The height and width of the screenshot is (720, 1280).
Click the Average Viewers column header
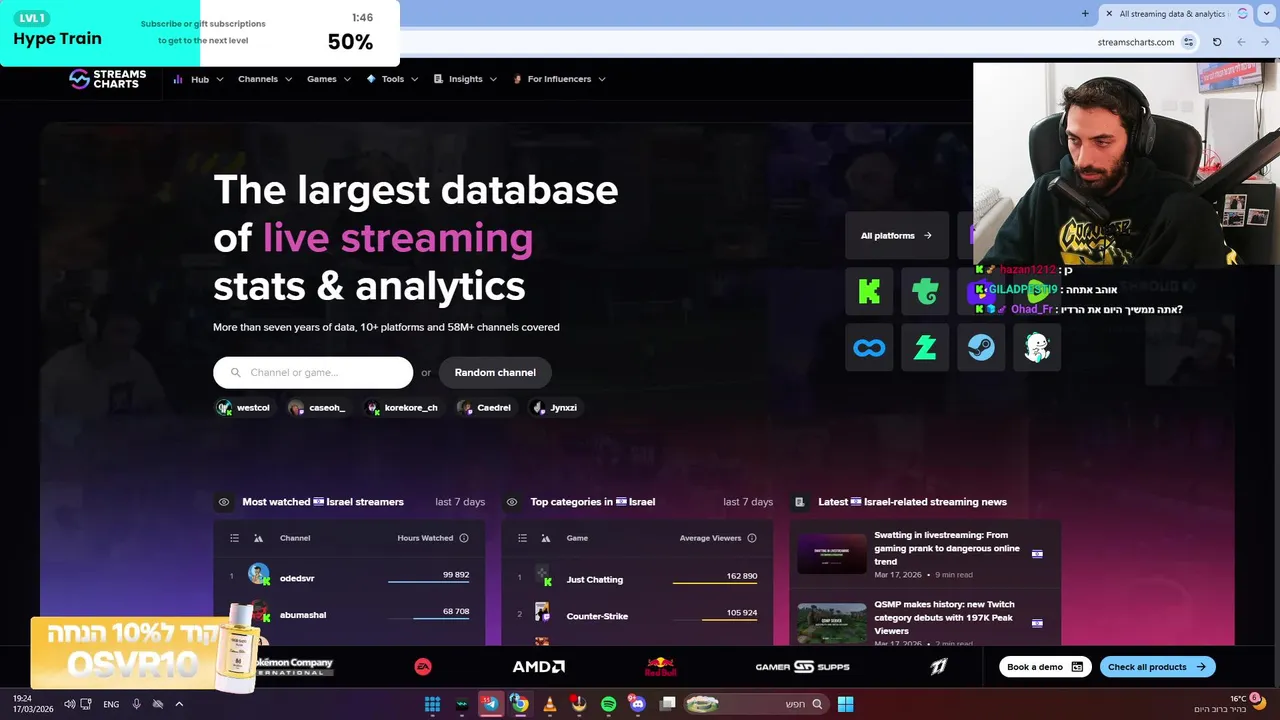click(x=710, y=538)
